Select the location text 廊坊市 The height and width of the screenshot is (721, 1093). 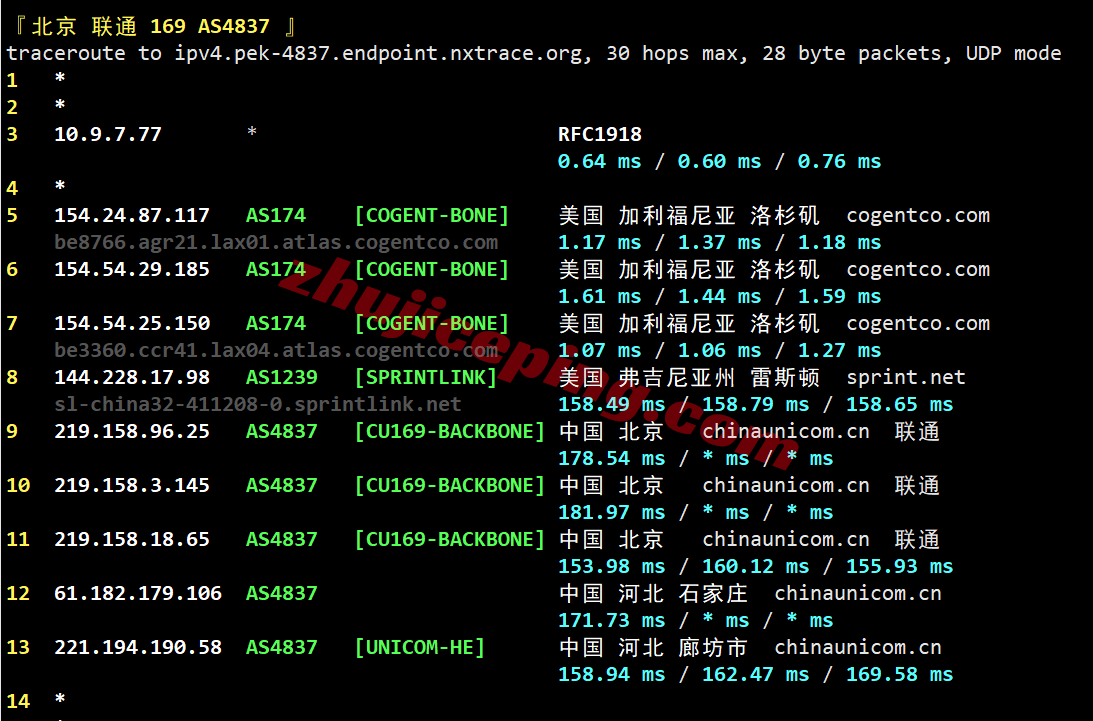[713, 647]
